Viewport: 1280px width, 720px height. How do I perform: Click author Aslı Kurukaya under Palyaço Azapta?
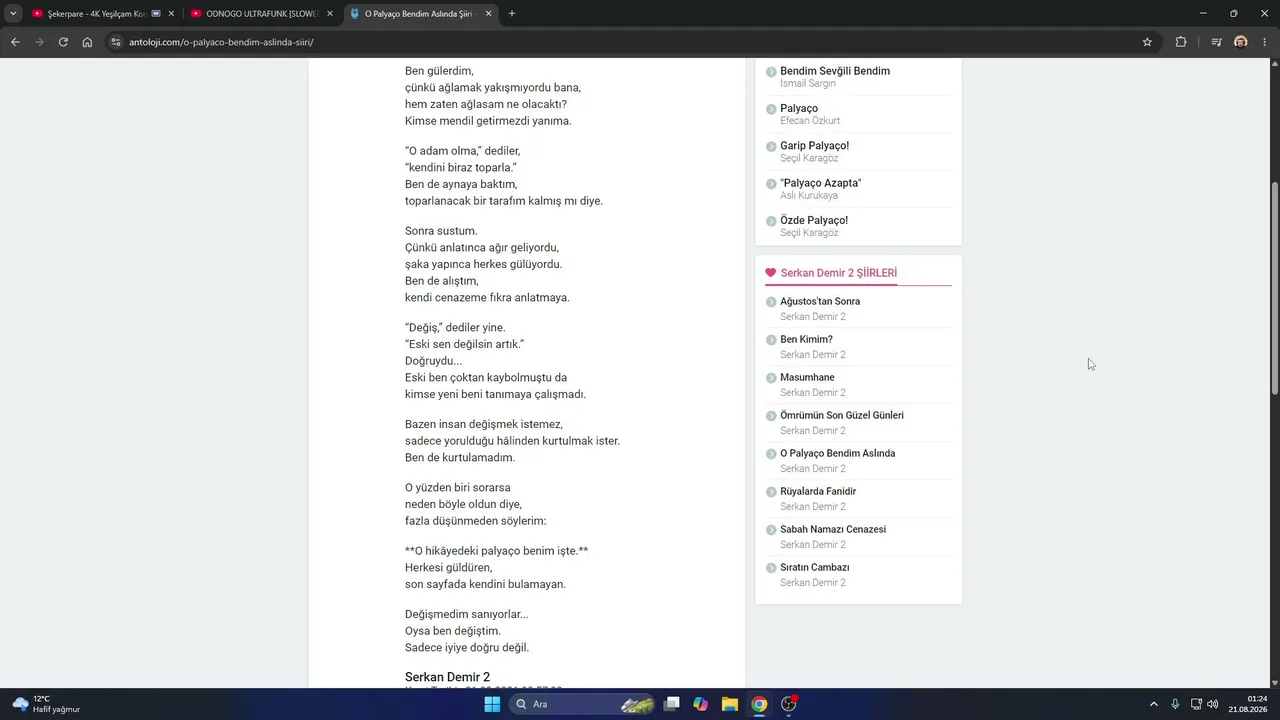[809, 196]
